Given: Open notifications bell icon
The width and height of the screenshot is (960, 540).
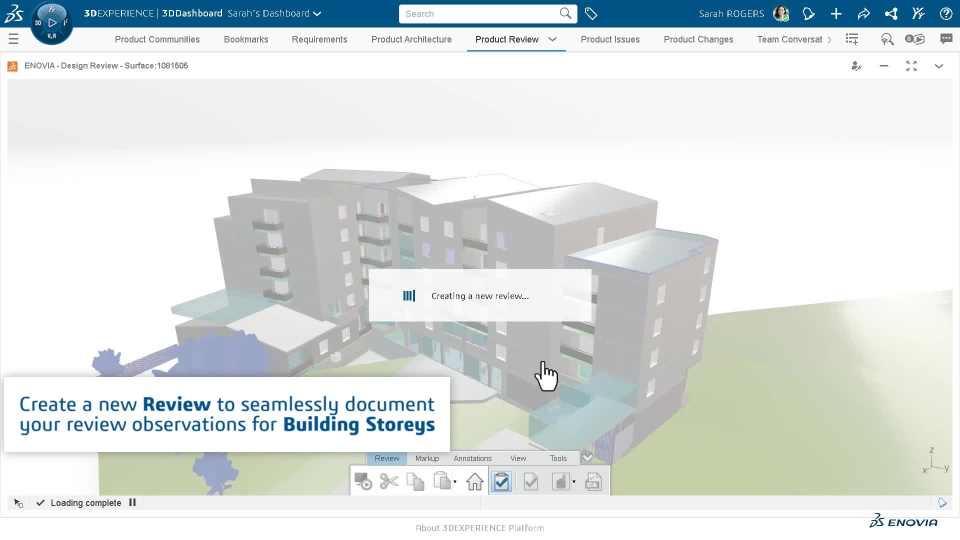Looking at the screenshot, I should (809, 13).
